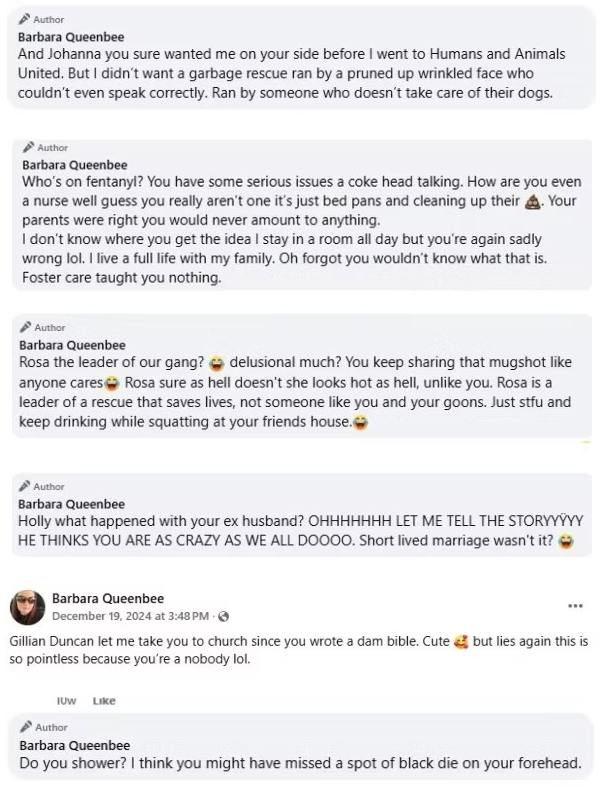
Task: Open the three-dots post options menu
Action: 574,606
